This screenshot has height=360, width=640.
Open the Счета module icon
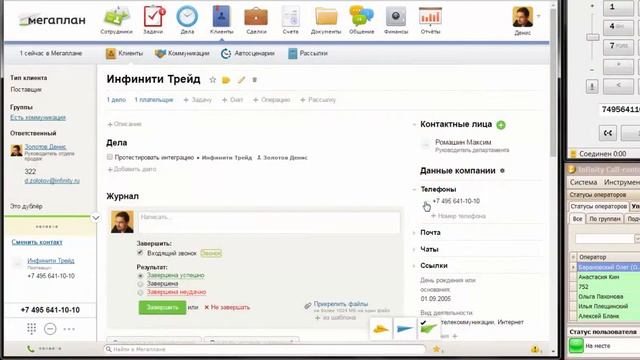pos(291,17)
